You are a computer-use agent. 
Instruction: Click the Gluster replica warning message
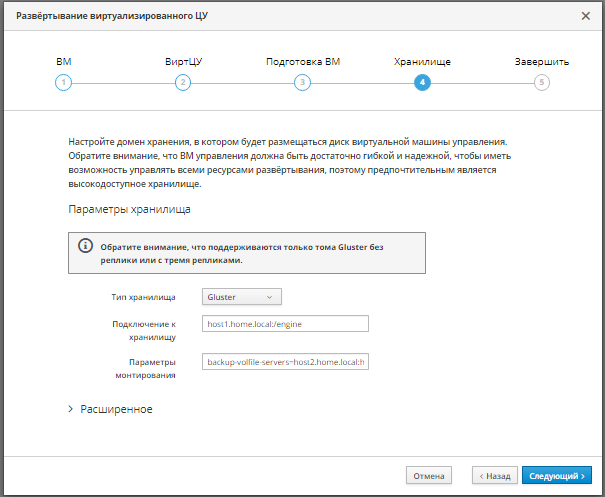pyautogui.click(x=255, y=253)
